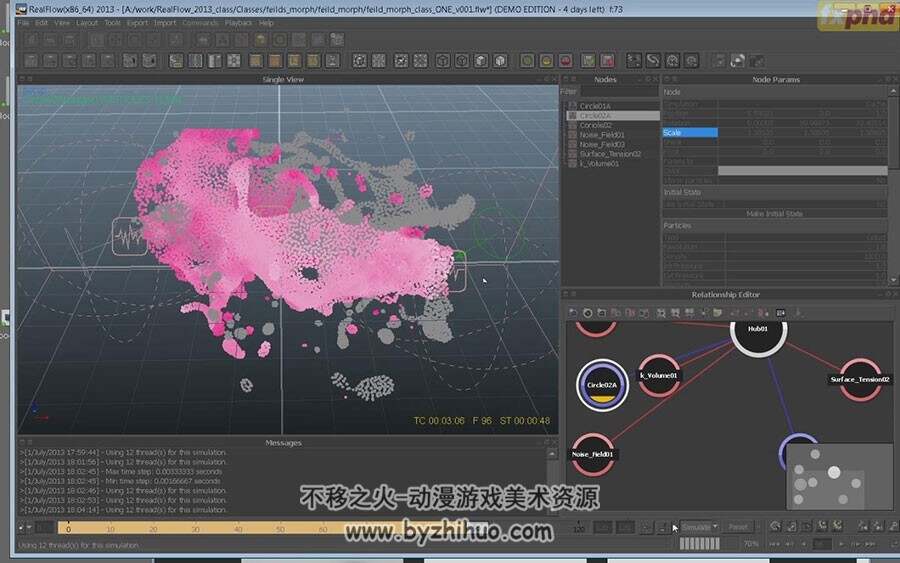Screen dimensions: 900x563
Task: Click the green sphere toolbar icon
Action: tap(527, 60)
